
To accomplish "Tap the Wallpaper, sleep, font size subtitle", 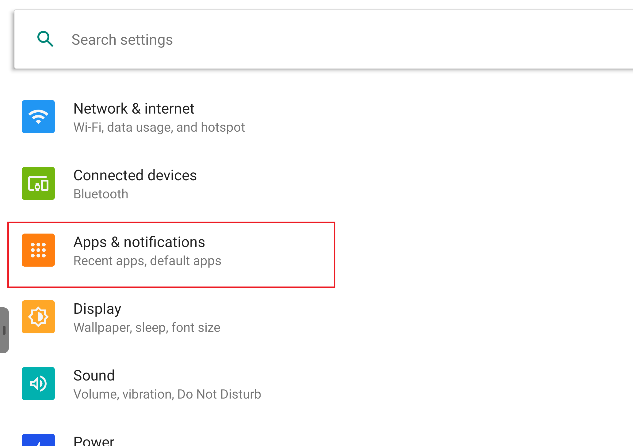I will [147, 328].
